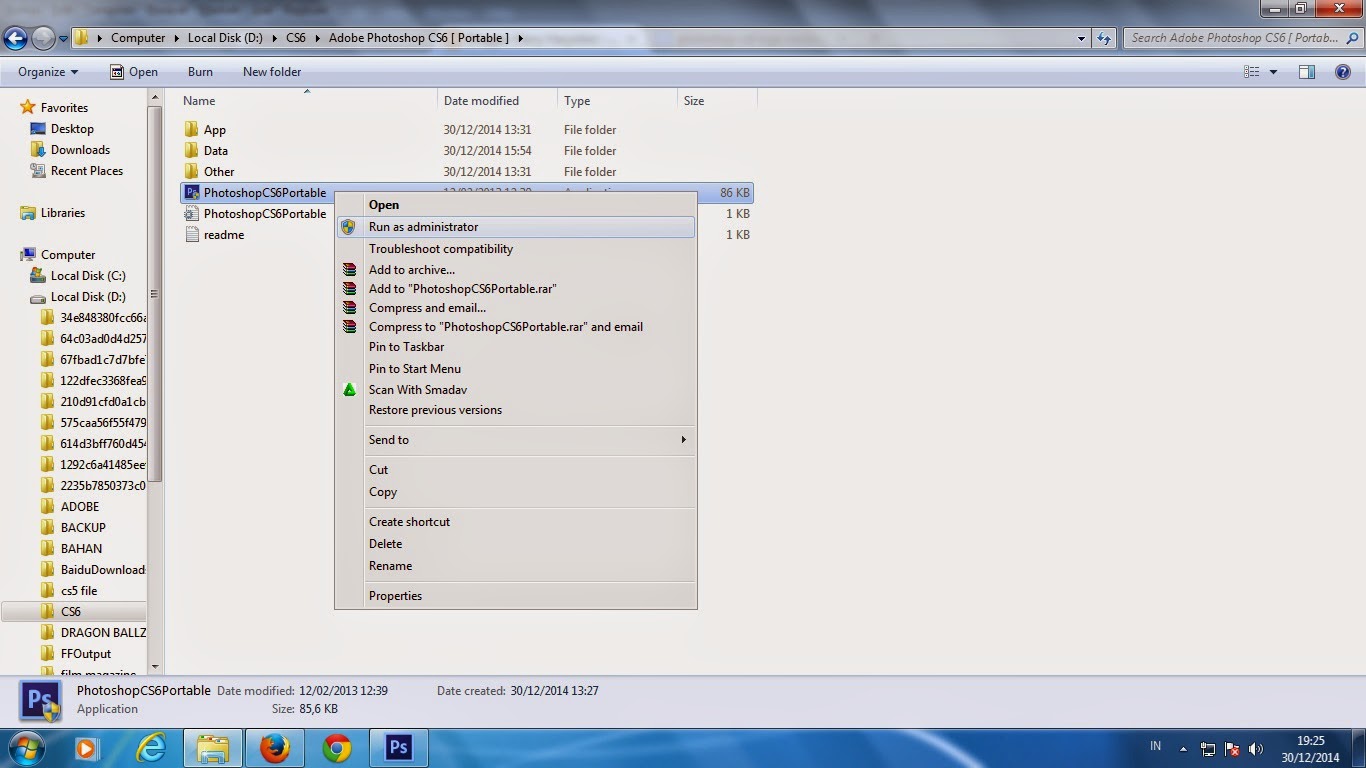The width and height of the screenshot is (1366, 768).
Task: Toggle the preview pane icon
Action: click(1306, 72)
